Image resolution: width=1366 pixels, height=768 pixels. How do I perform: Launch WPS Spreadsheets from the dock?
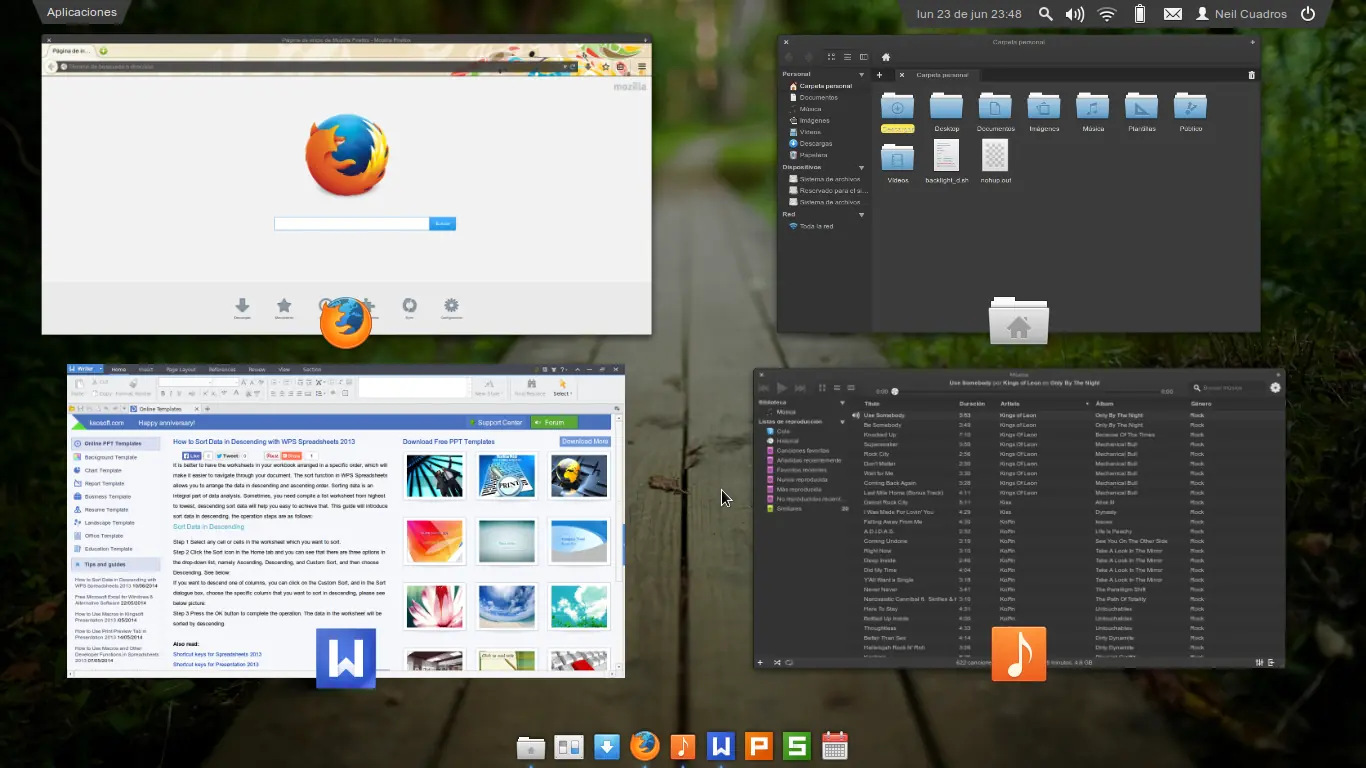pos(797,746)
